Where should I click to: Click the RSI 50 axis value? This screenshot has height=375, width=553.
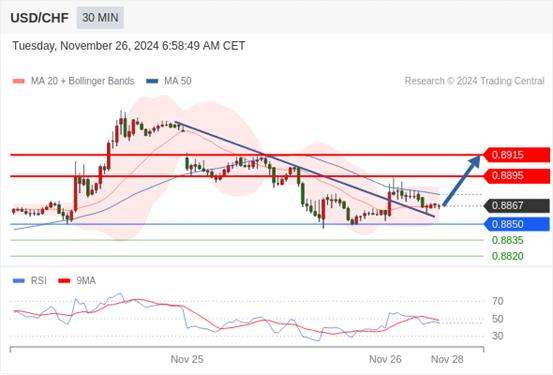[x=498, y=319]
